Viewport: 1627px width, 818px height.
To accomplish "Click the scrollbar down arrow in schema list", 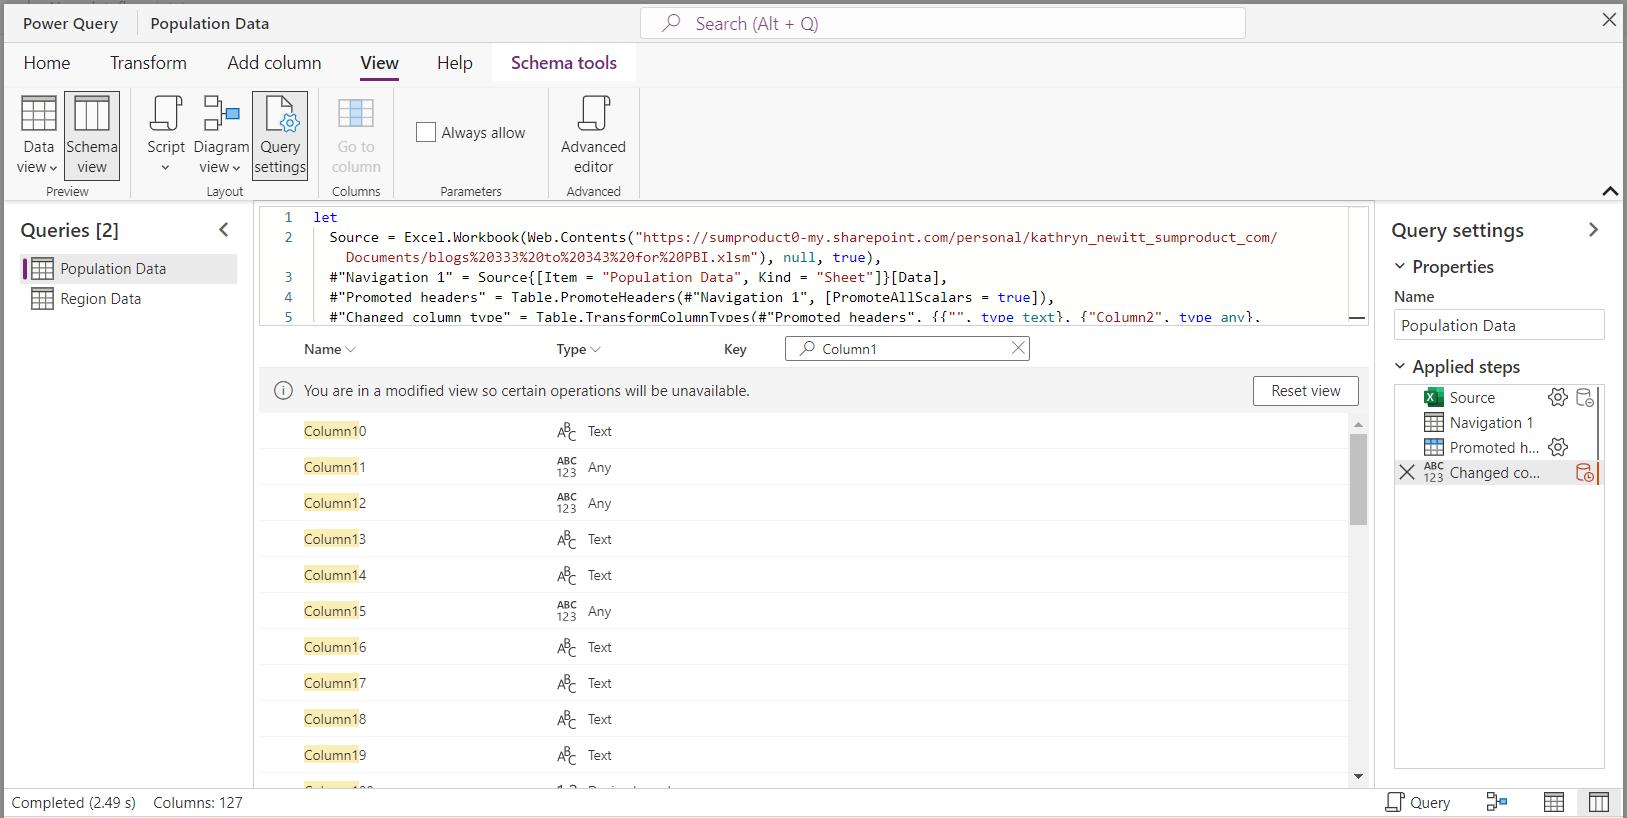I will point(1358,776).
